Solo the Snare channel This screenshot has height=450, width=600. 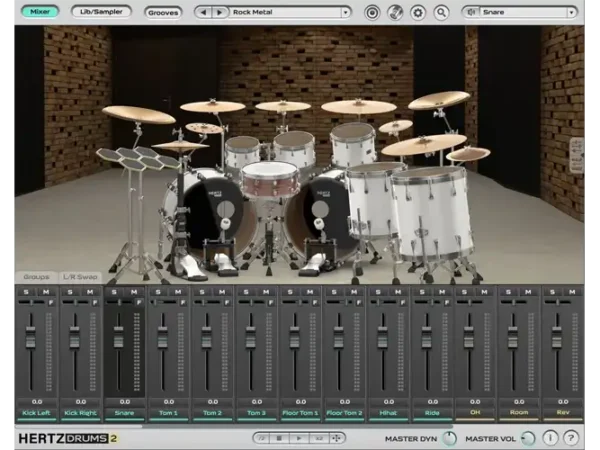(114, 292)
